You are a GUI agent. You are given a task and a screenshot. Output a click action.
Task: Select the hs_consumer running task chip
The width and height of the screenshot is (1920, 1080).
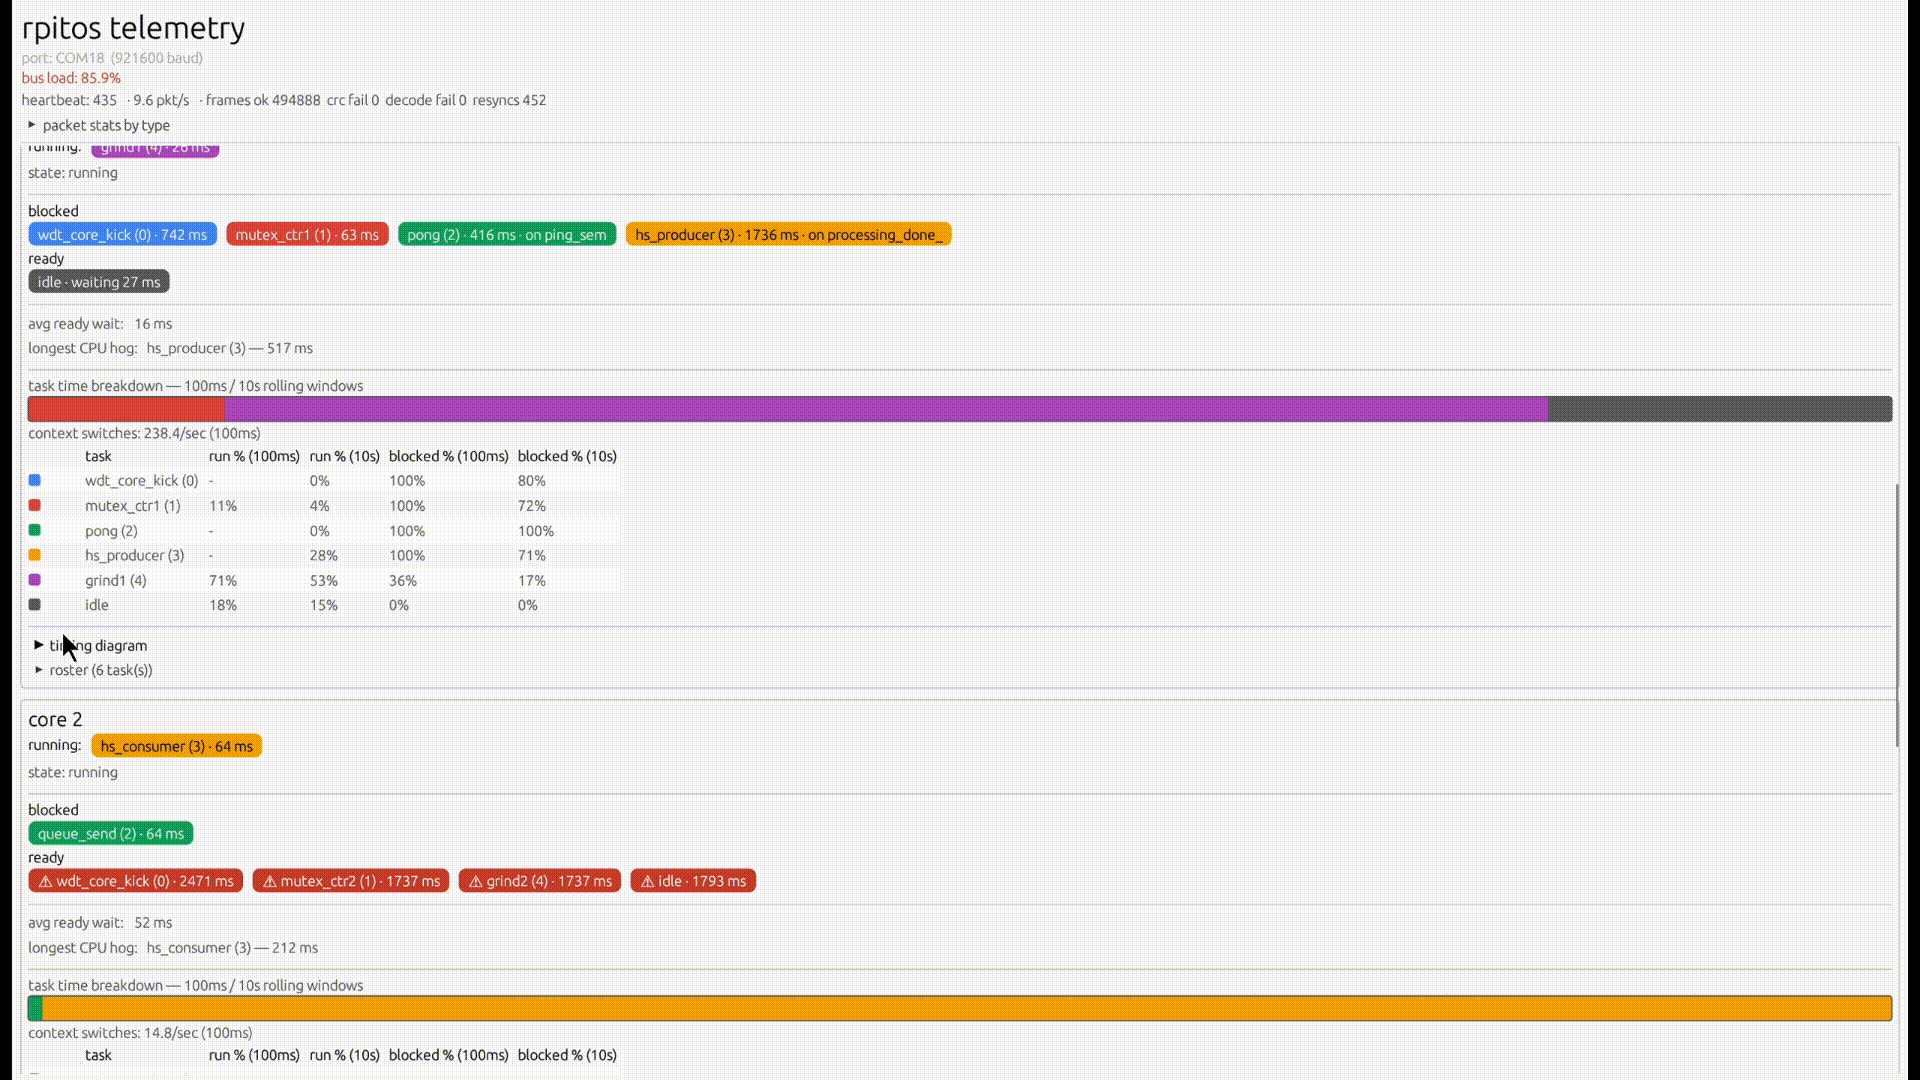(176, 746)
